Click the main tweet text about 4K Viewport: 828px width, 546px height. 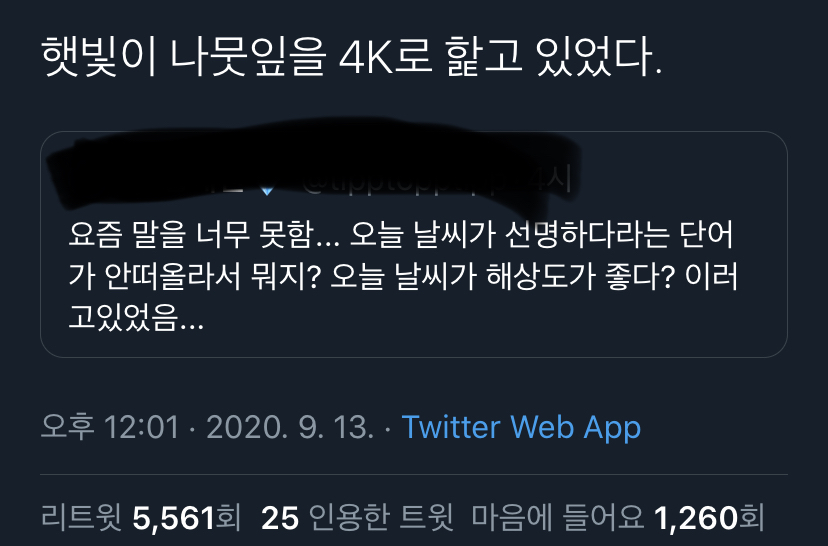click(x=352, y=57)
